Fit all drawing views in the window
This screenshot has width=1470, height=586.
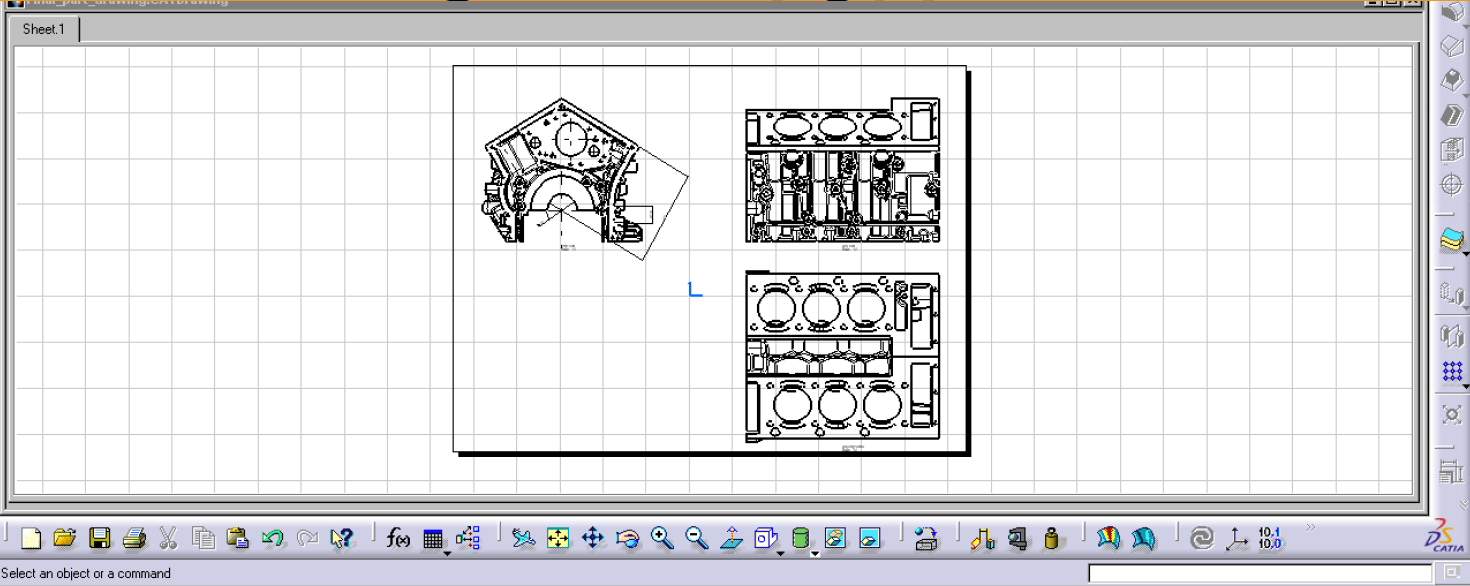point(558,539)
